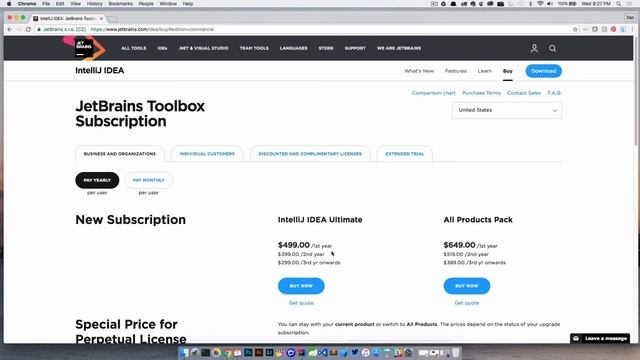Open Firefox from the dock
This screenshot has width=640, height=360.
click(x=216, y=352)
